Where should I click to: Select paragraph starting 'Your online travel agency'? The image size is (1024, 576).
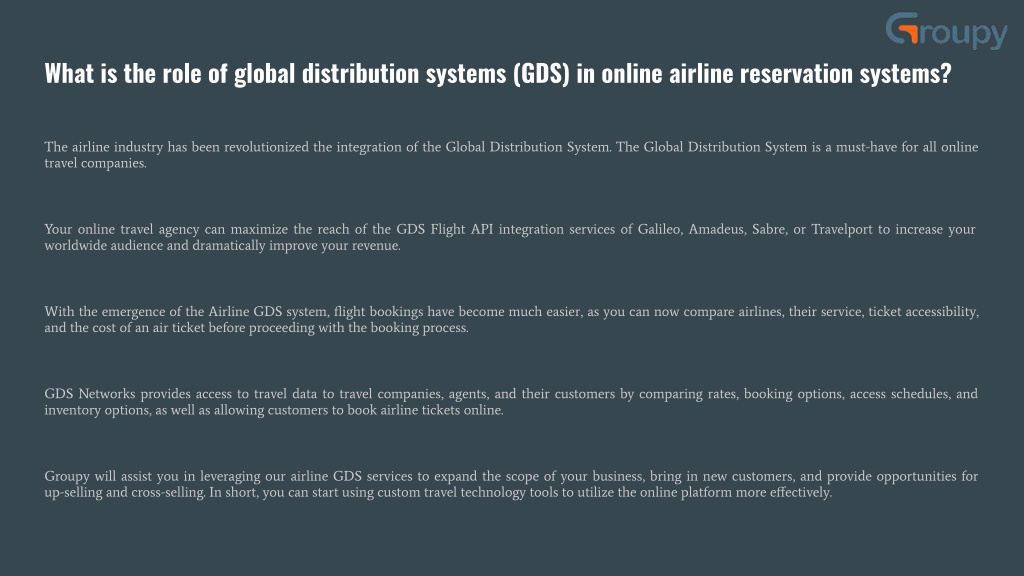click(x=510, y=237)
